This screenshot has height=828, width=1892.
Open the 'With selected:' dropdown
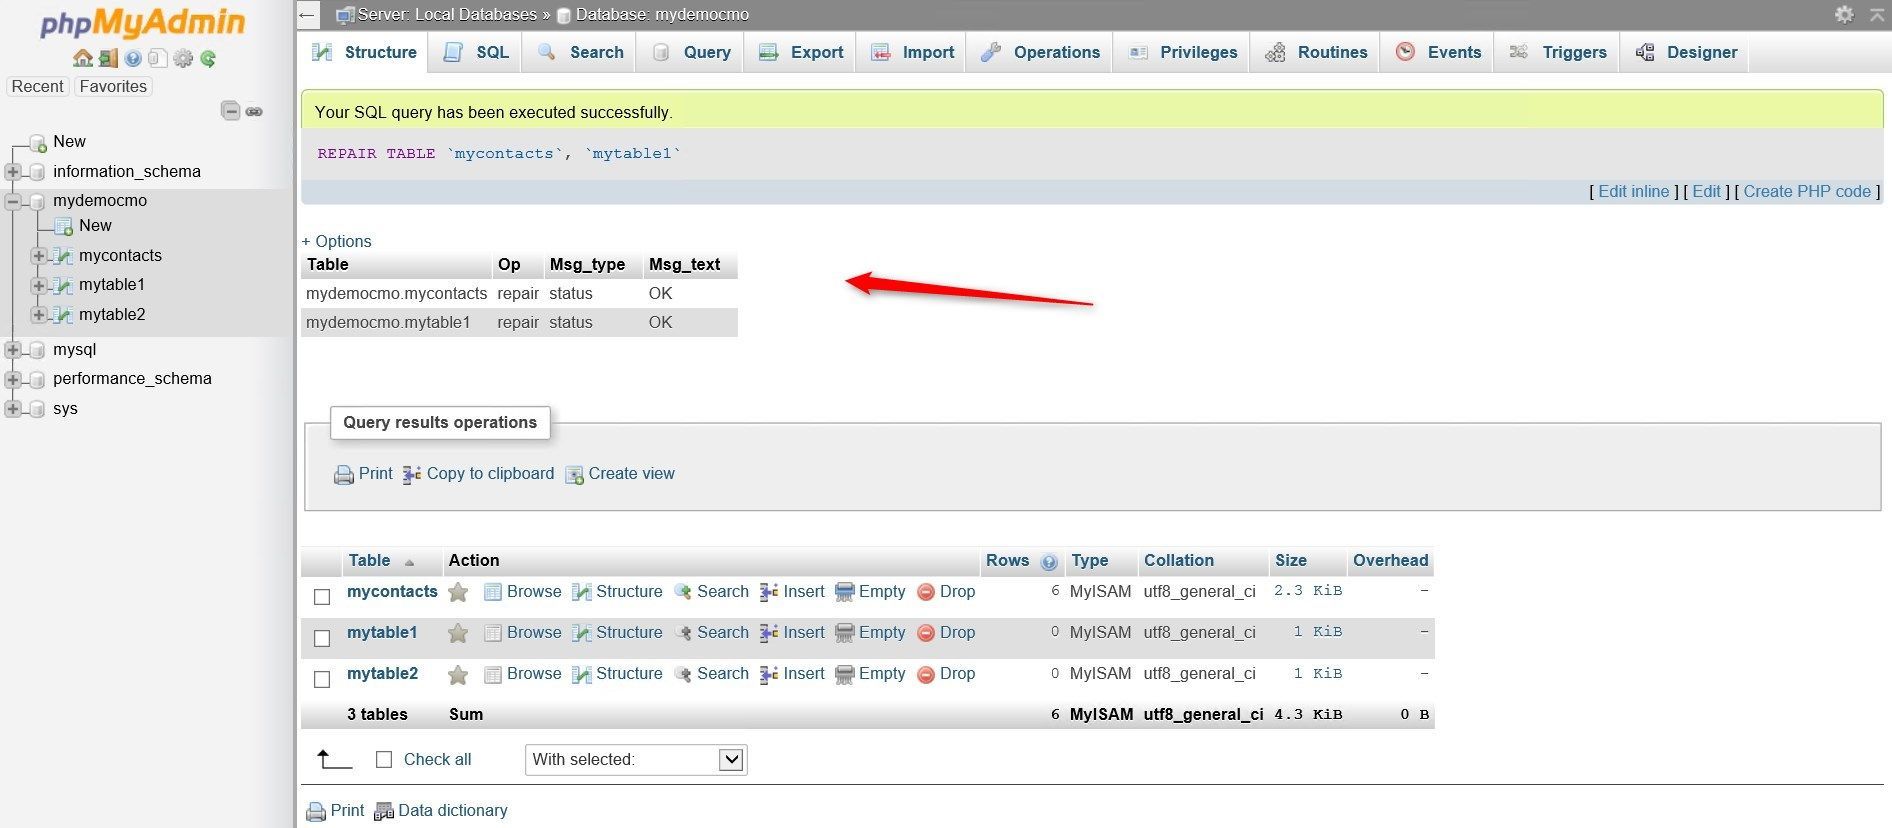tap(636, 760)
